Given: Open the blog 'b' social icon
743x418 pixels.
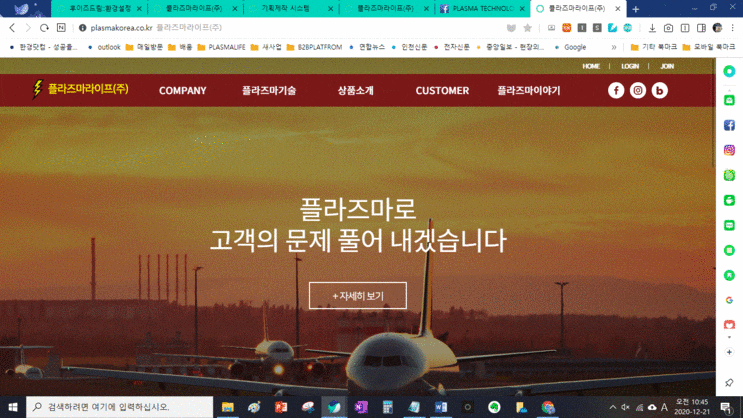Looking at the screenshot, I should pos(659,91).
